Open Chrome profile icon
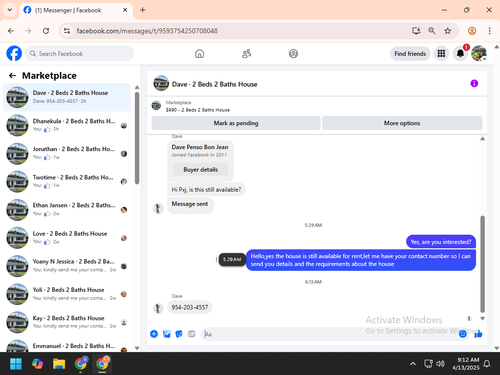This screenshot has height=375, width=500. [472, 31]
